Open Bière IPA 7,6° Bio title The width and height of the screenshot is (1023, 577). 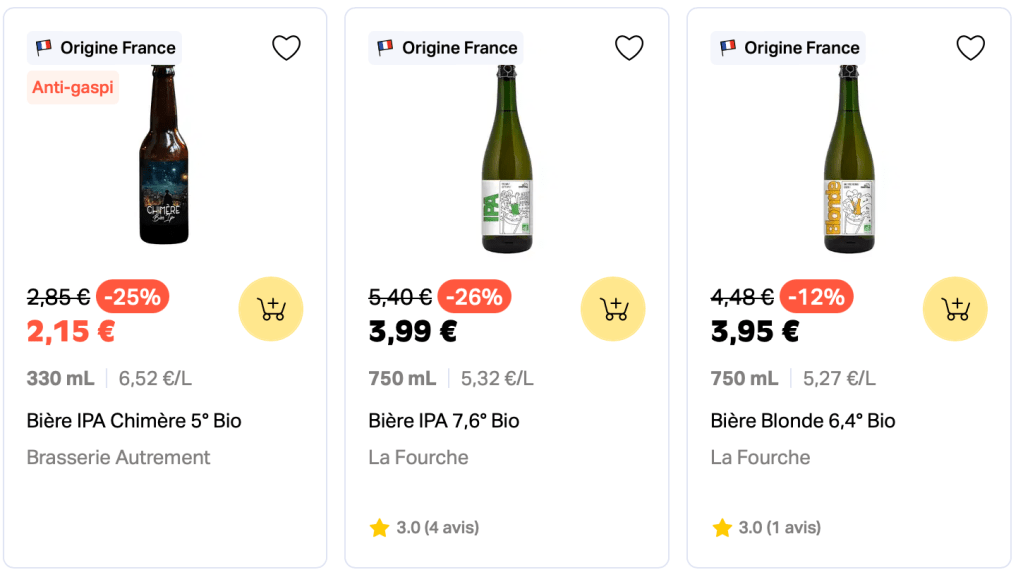click(444, 421)
